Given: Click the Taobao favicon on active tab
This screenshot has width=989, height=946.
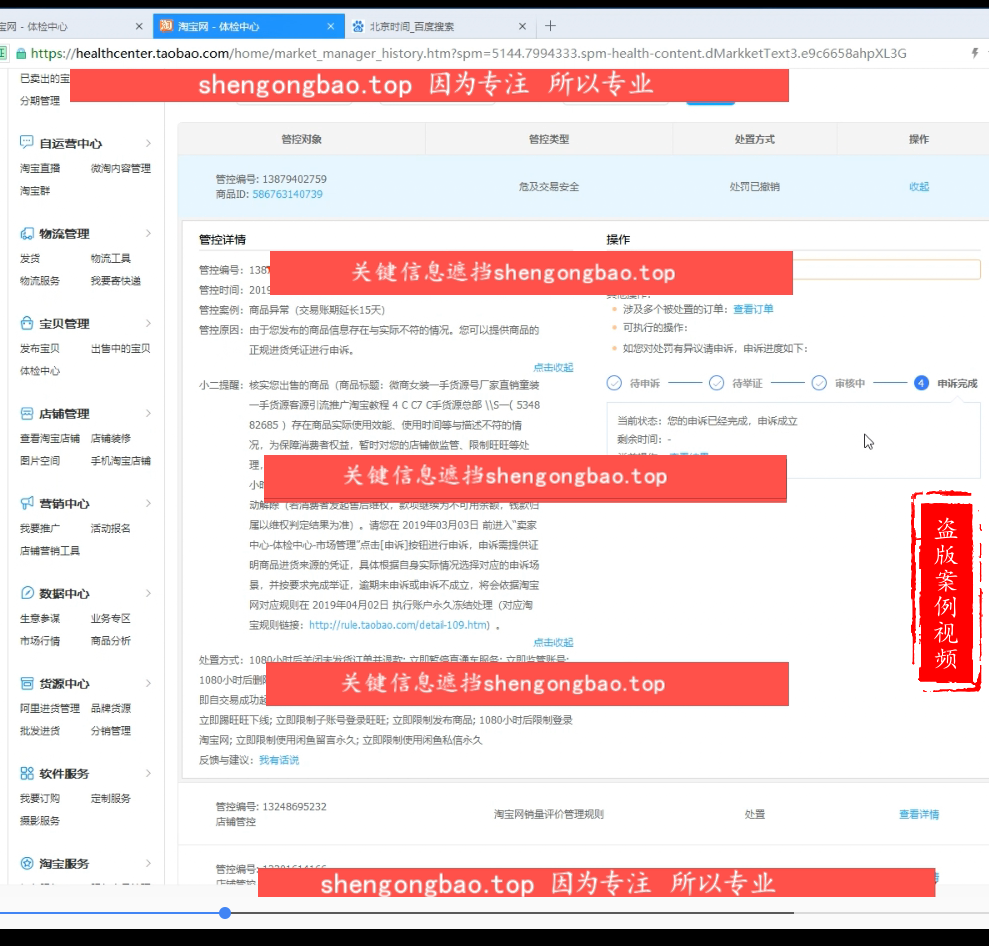Looking at the screenshot, I should click(166, 26).
